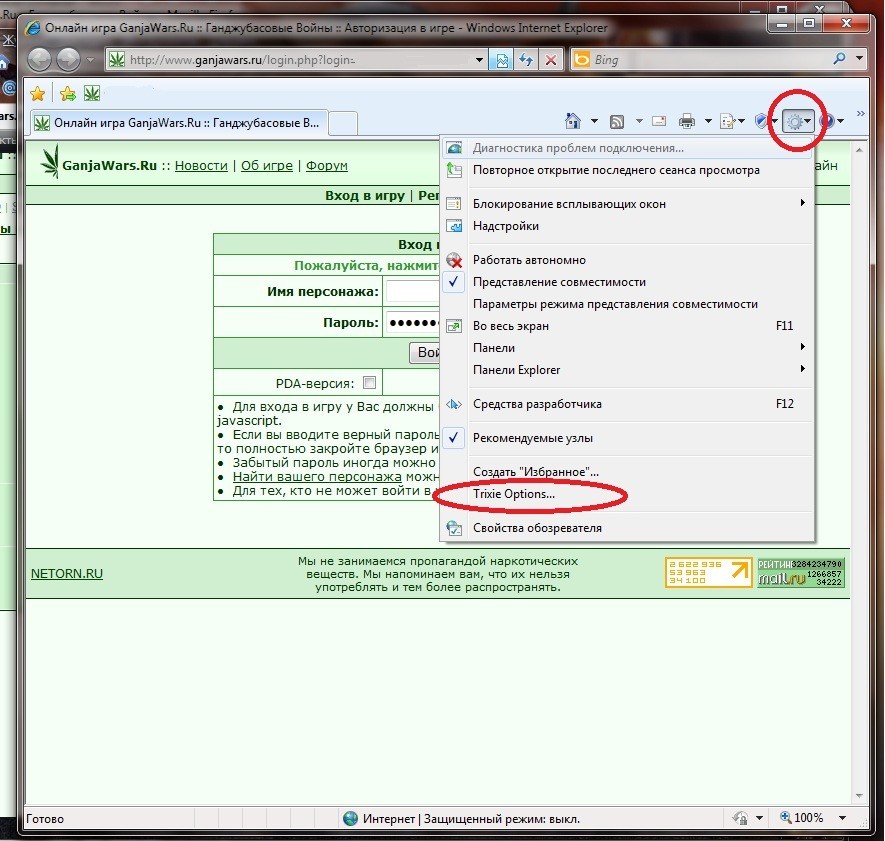Screen dimensions: 885x841
Task: Click the Forward navigation arrow
Action: pyautogui.click(x=68, y=60)
